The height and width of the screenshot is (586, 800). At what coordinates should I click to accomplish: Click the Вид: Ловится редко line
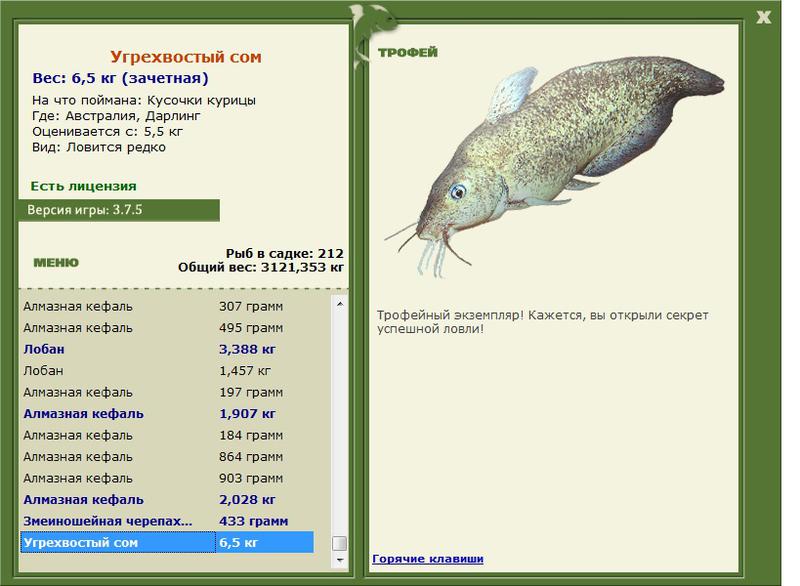pyautogui.click(x=99, y=147)
